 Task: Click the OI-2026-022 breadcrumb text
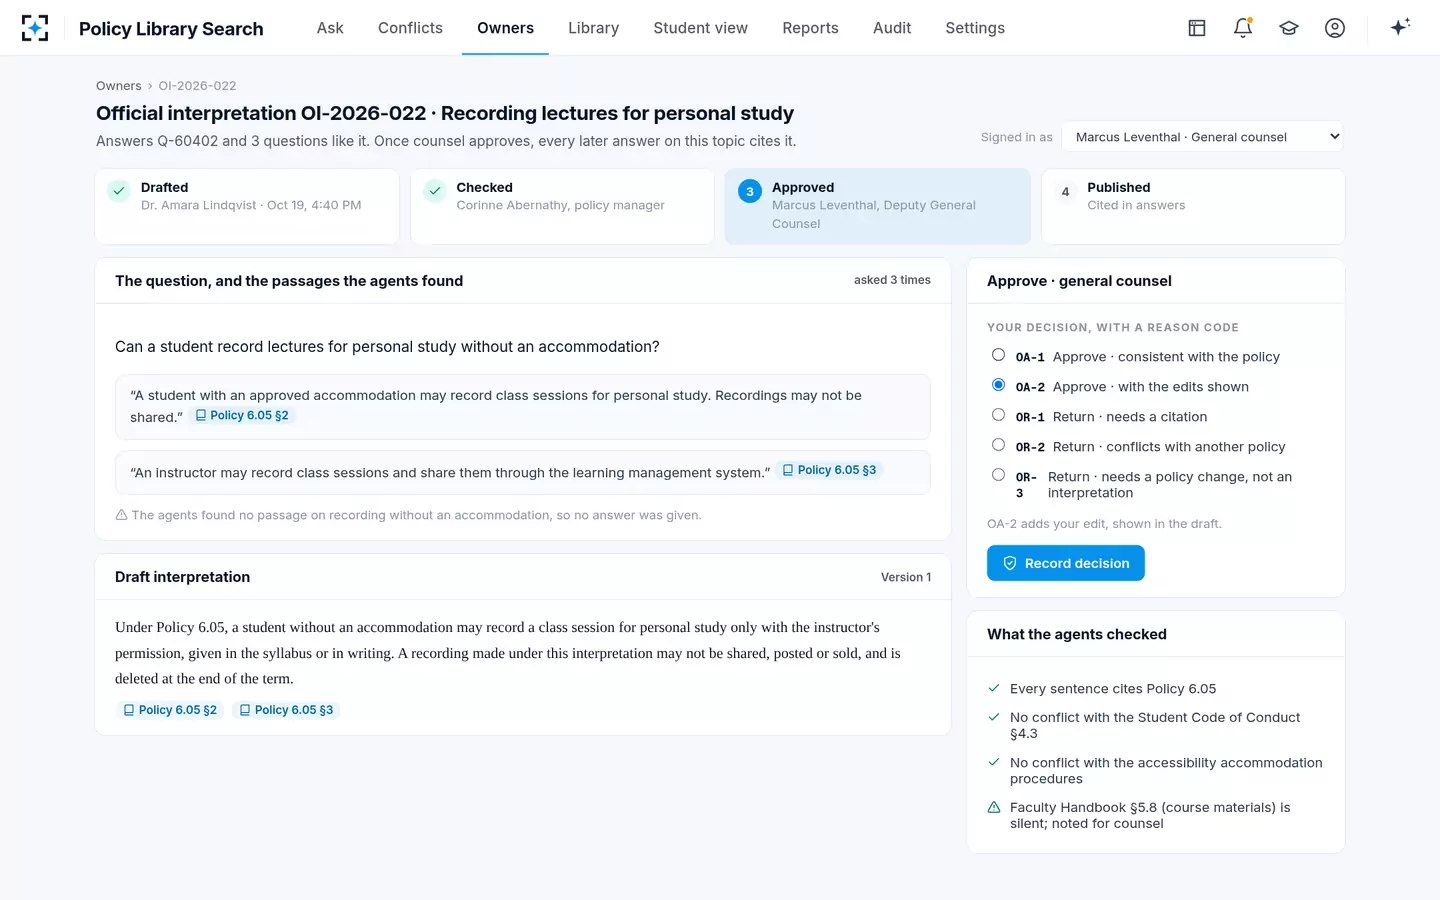pyautogui.click(x=197, y=86)
